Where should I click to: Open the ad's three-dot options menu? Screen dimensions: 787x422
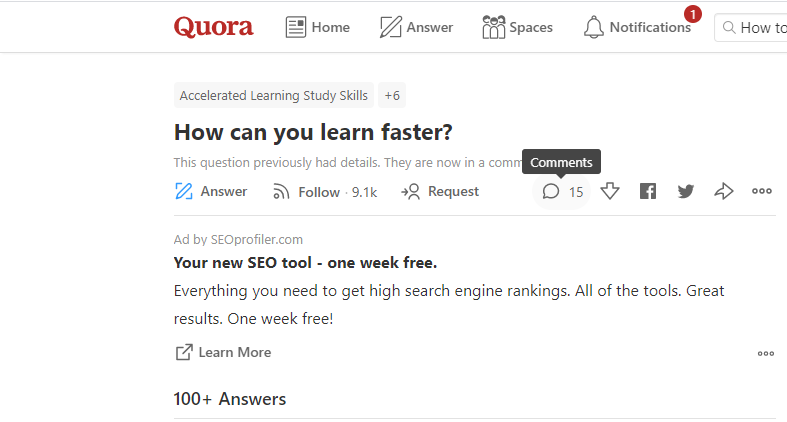(x=766, y=354)
